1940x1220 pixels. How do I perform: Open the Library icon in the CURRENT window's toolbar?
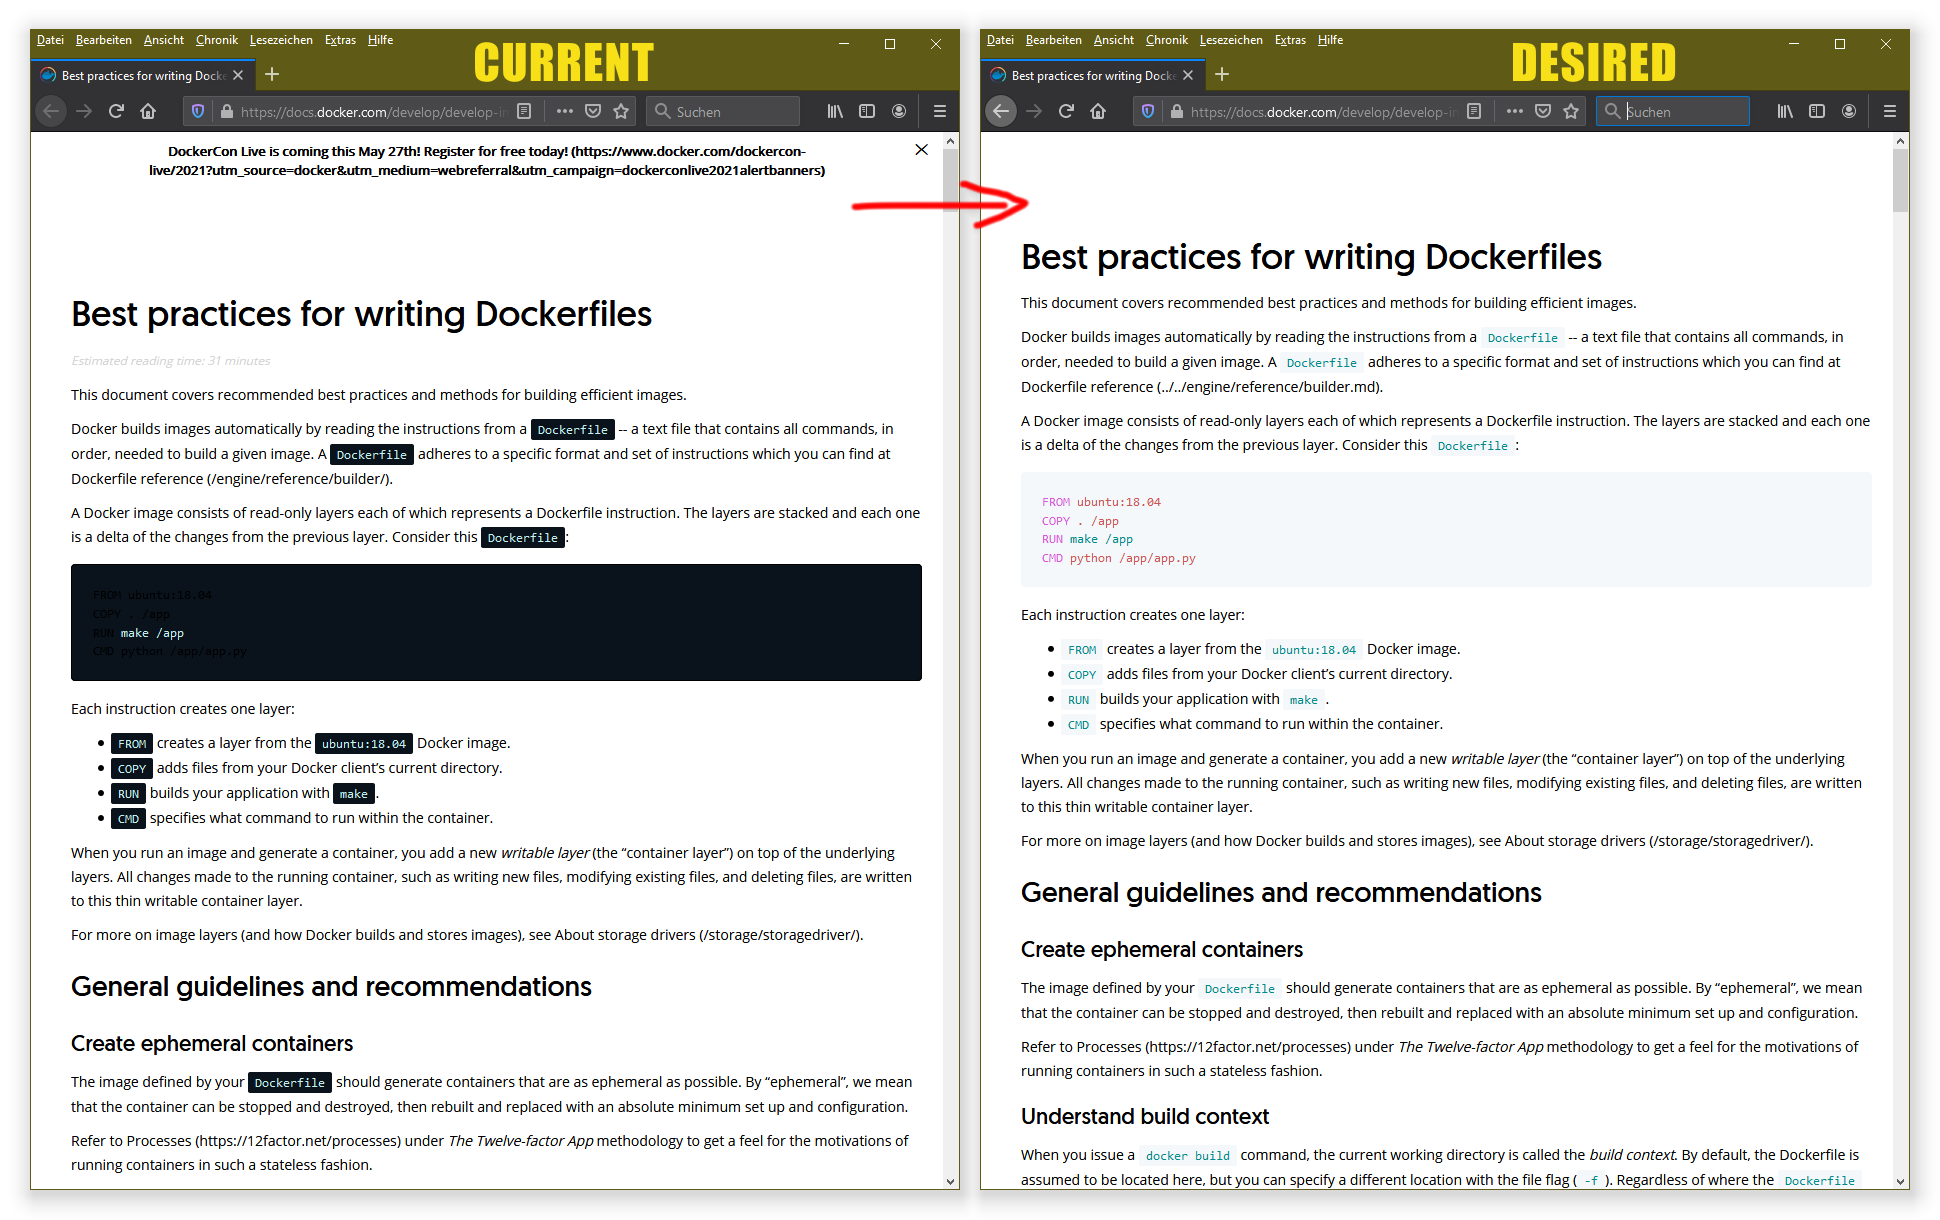835,111
